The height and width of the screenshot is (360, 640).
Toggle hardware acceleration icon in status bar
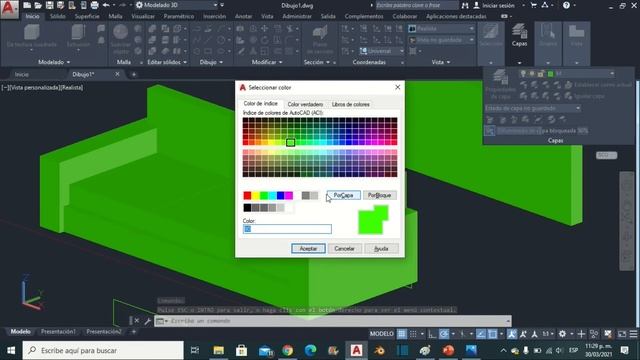(608, 334)
